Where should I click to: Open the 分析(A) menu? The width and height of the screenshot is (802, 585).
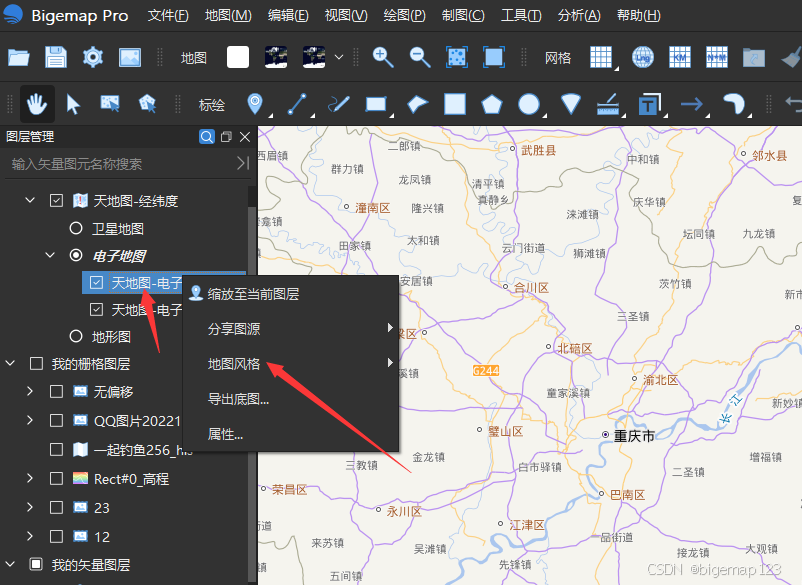[x=579, y=16]
